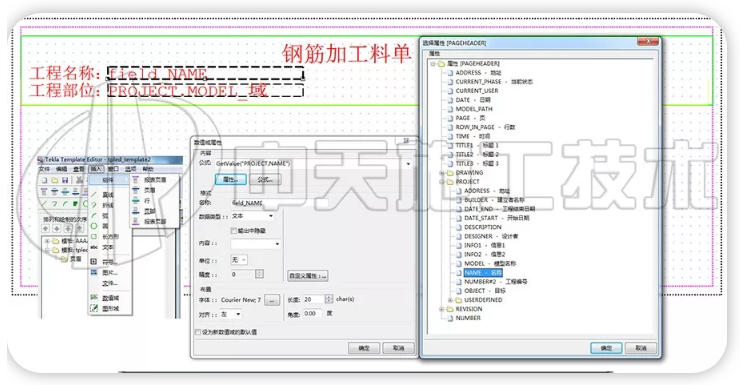Open the formula (公式) combo box dropdown arrow
This screenshot has height=385, width=740.
pyautogui.click(x=408, y=164)
